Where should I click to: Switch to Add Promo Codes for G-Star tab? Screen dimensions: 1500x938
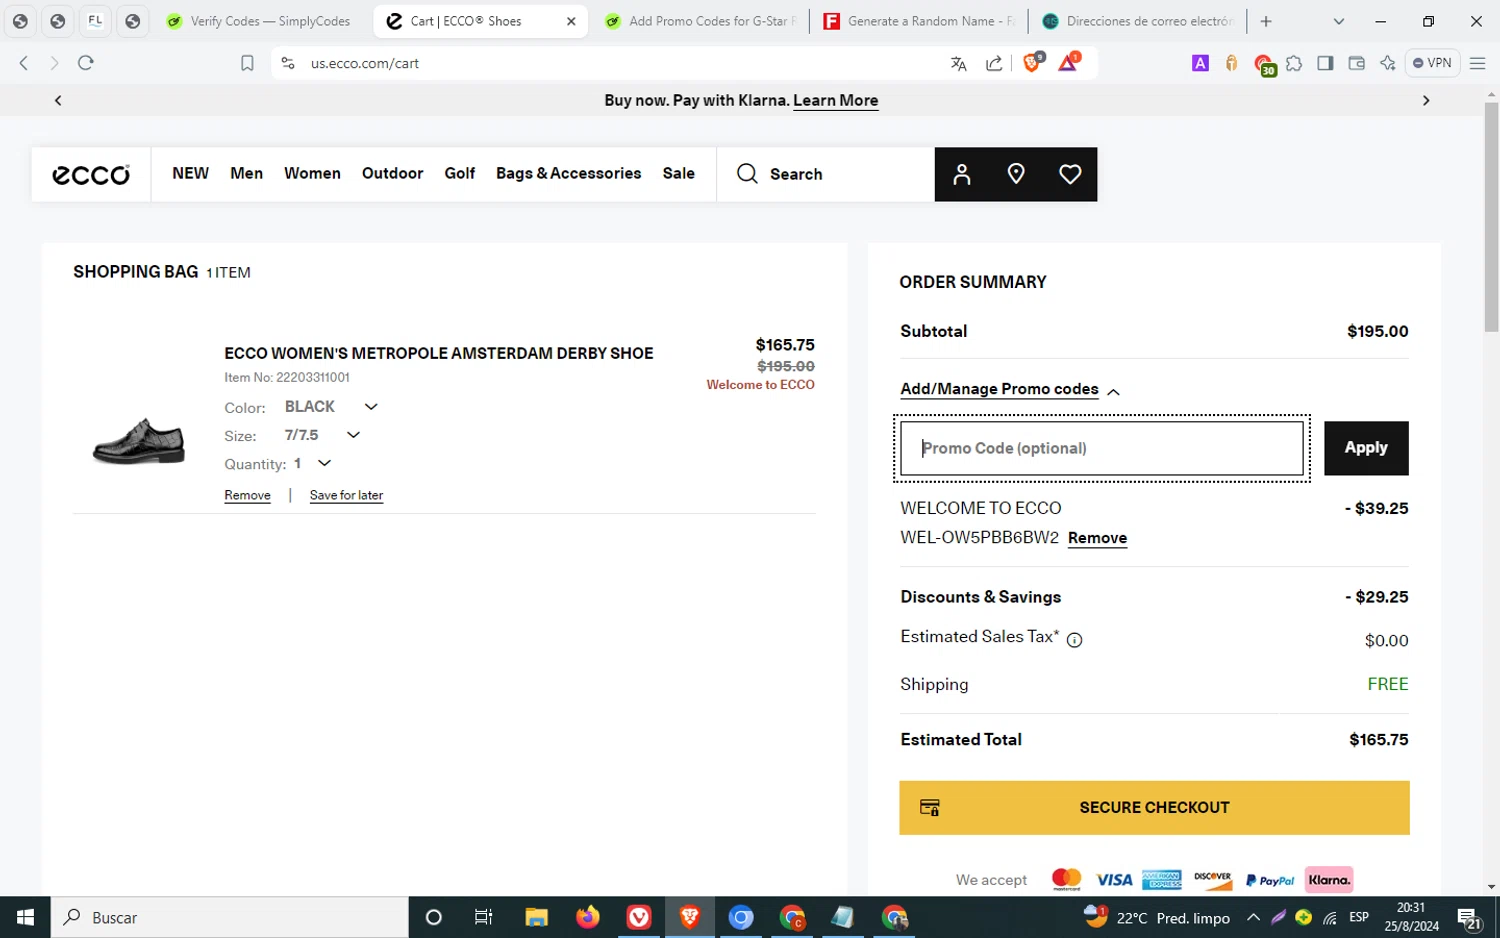[x=701, y=21]
